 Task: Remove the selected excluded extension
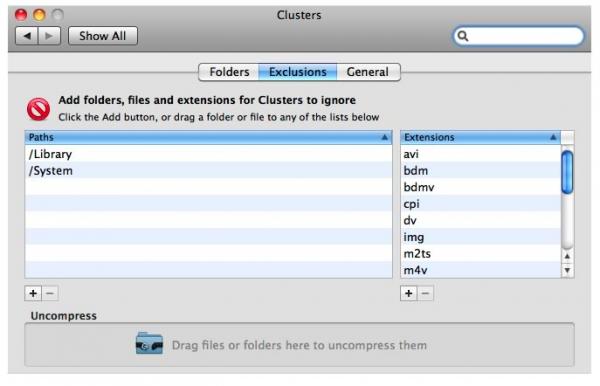426,293
